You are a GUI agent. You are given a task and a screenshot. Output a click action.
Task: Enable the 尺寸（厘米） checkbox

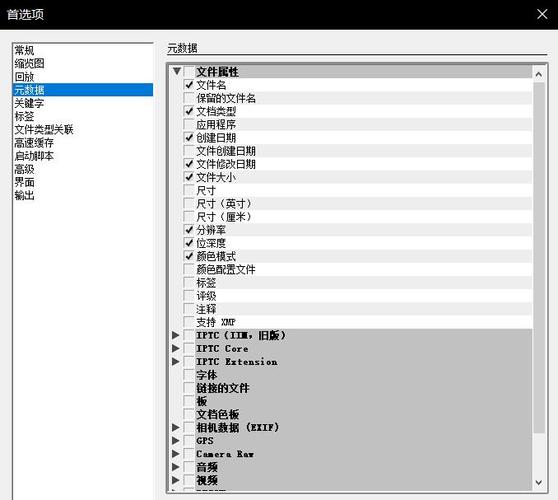[x=189, y=216]
